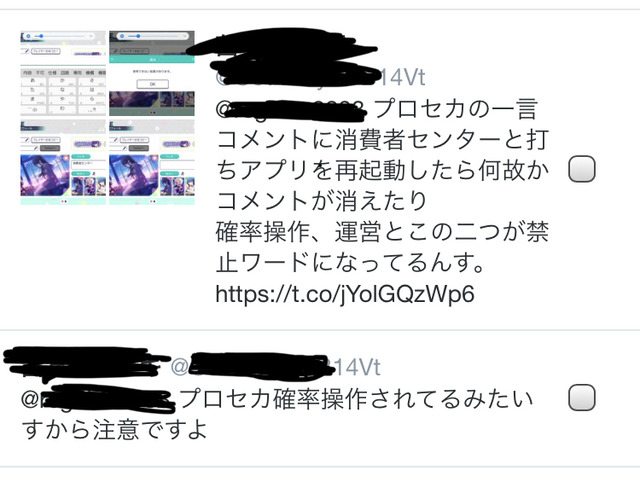
Task: Open the screenshot with the empty comment box
Action: 152,162
